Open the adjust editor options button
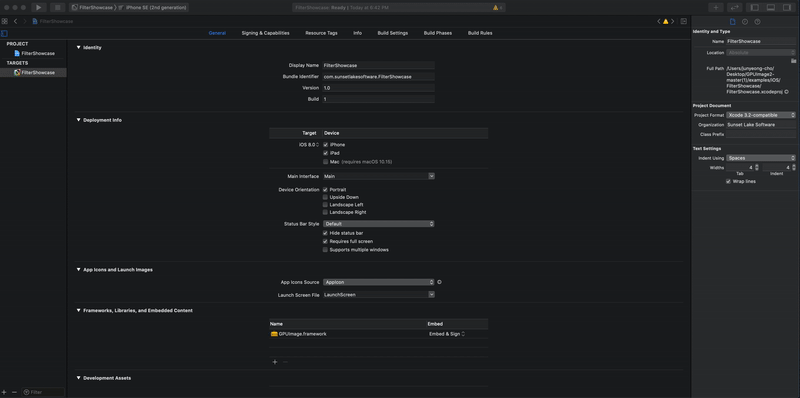 (x=684, y=21)
